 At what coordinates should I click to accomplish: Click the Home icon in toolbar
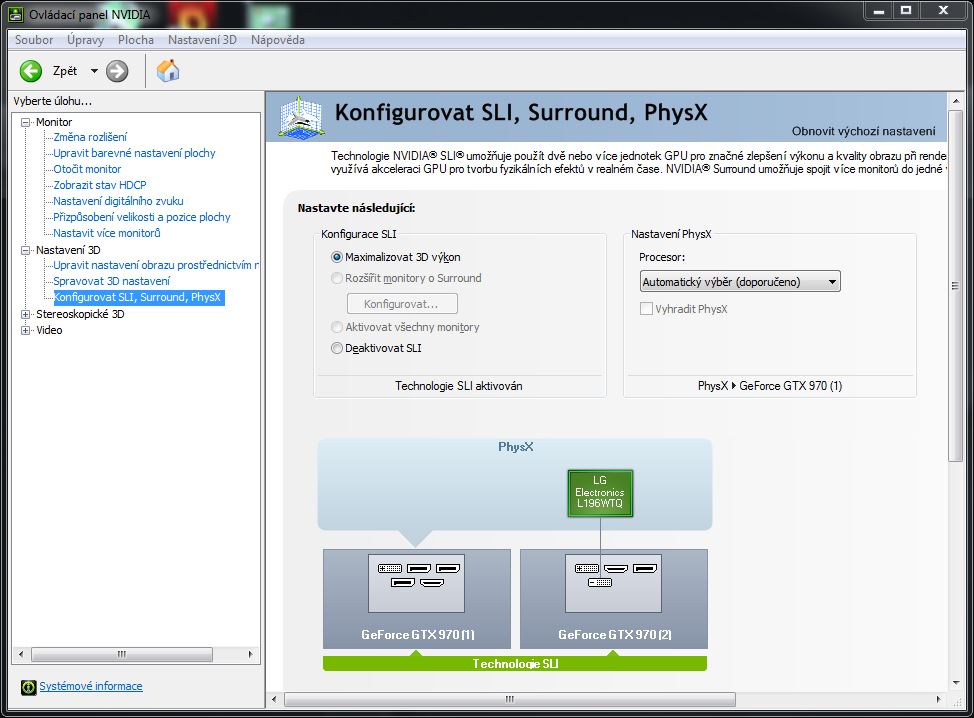(x=168, y=71)
